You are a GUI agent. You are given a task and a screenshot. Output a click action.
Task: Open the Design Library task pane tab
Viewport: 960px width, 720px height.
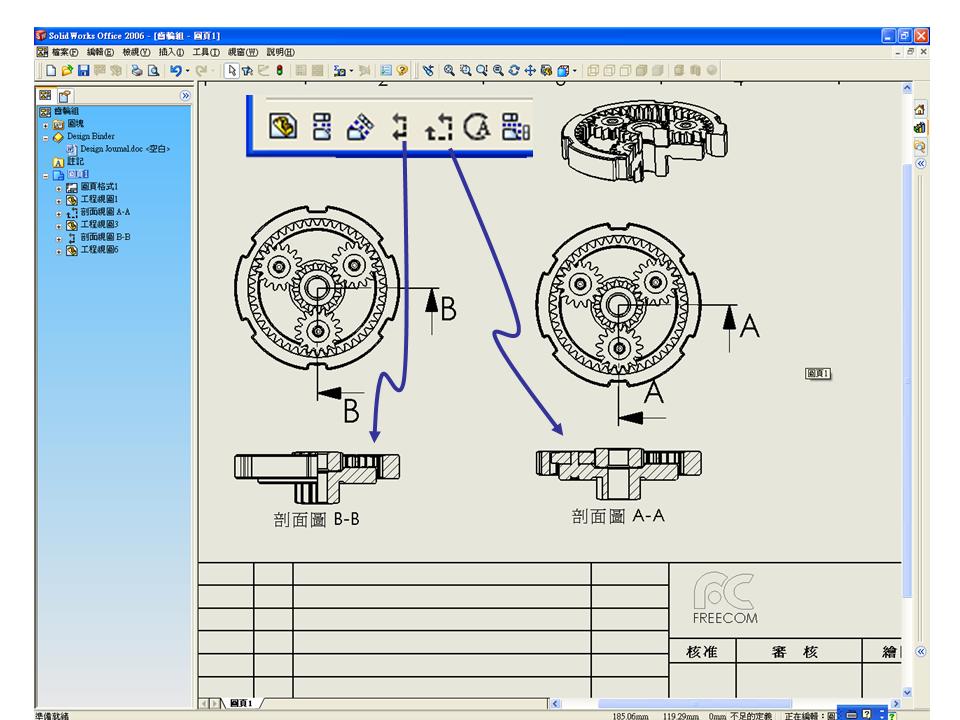pyautogui.click(x=920, y=128)
